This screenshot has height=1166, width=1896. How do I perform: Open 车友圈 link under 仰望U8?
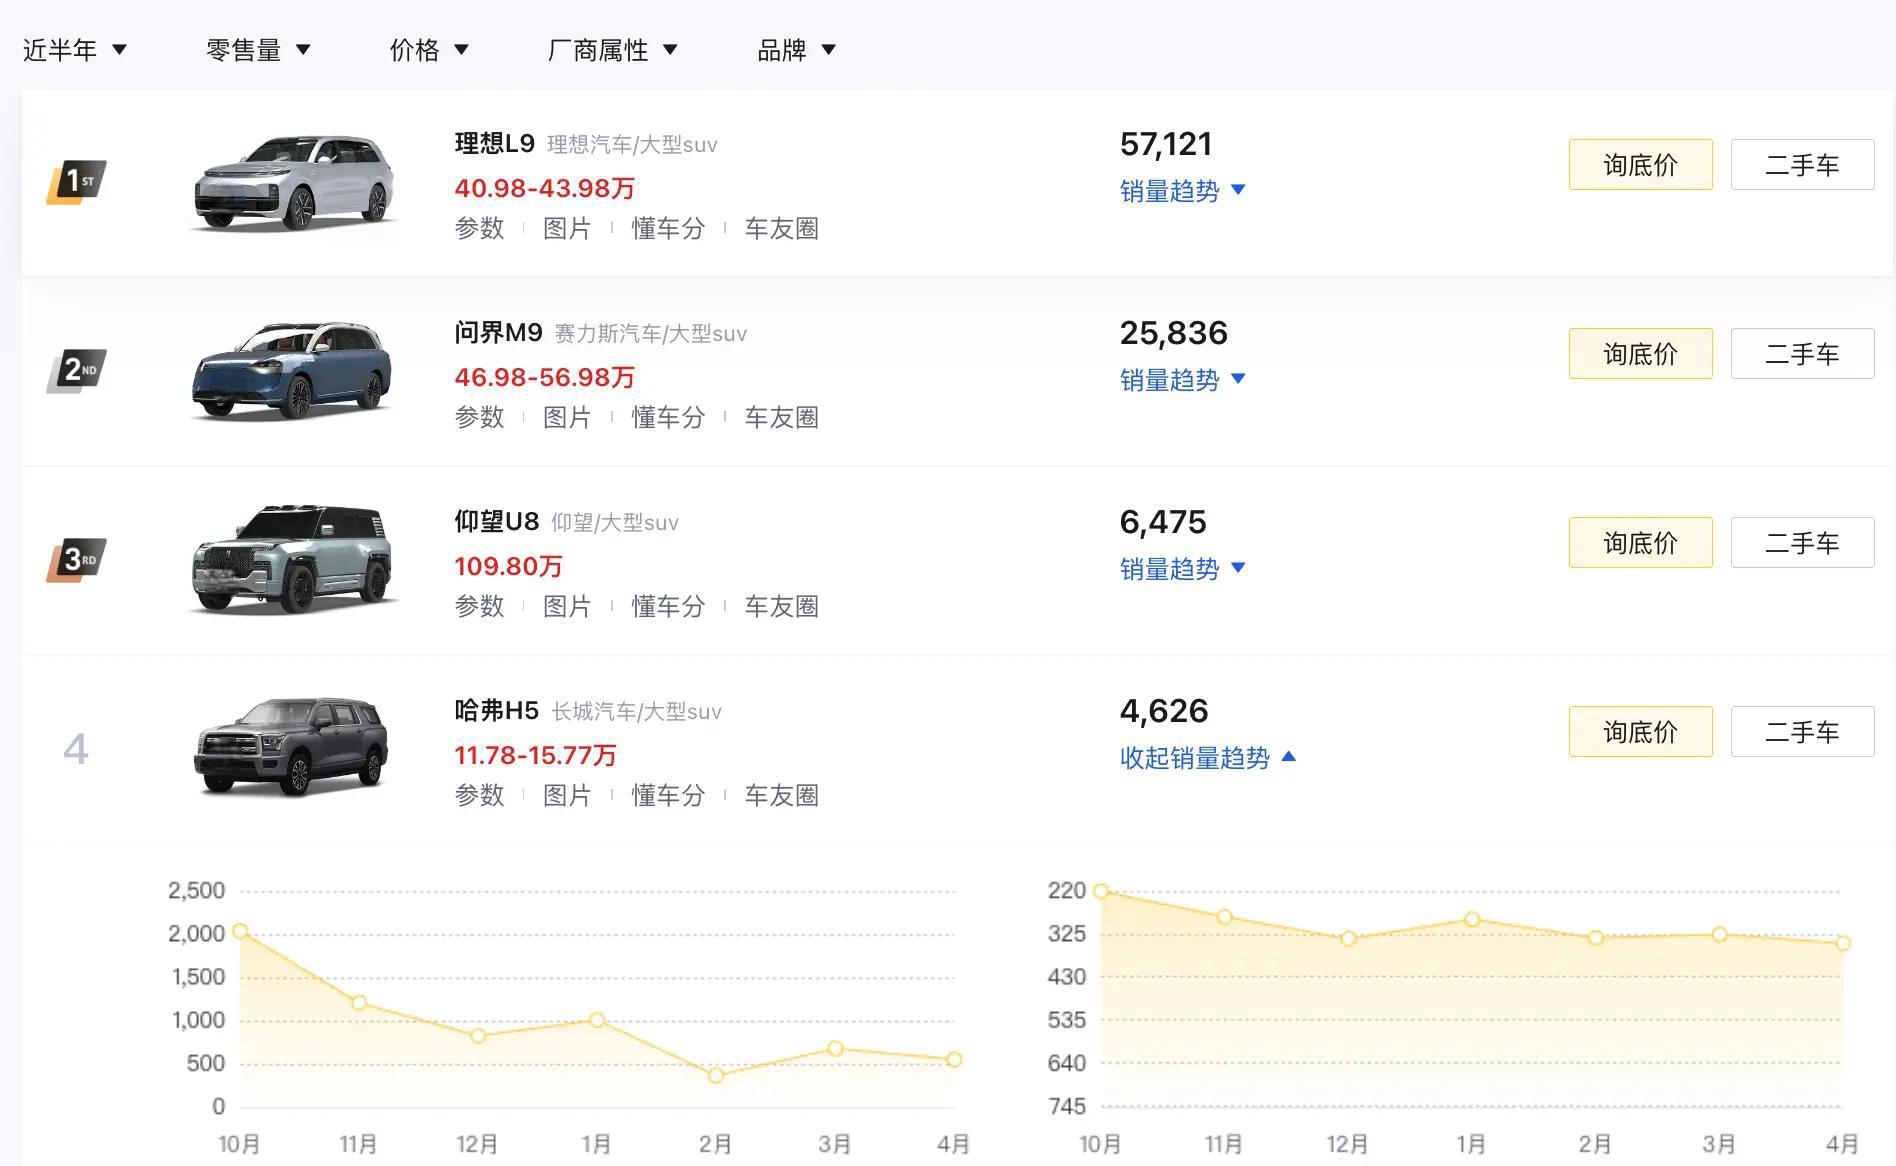click(x=781, y=607)
